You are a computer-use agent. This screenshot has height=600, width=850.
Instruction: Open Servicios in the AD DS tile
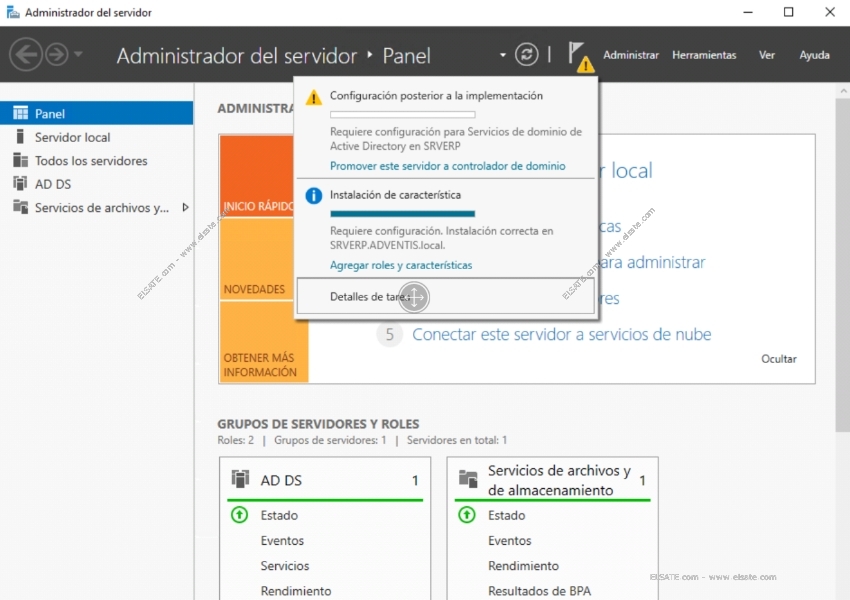(285, 566)
